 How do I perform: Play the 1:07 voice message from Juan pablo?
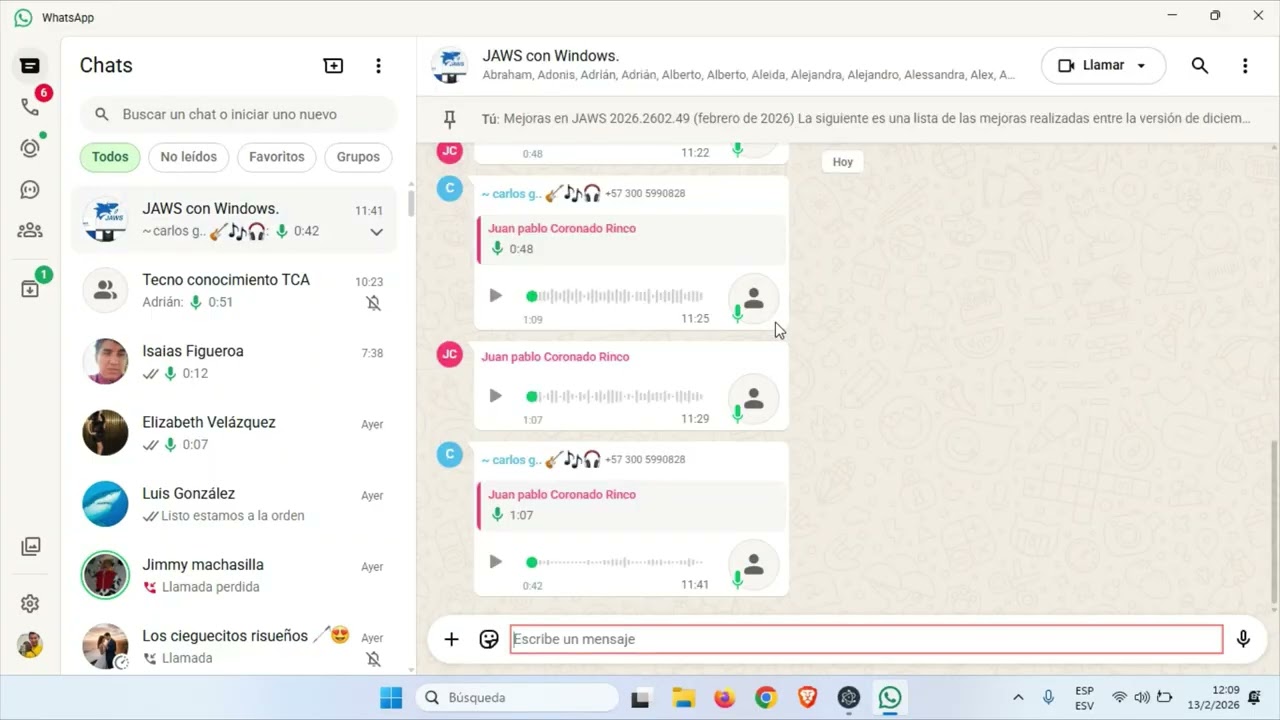(495, 396)
